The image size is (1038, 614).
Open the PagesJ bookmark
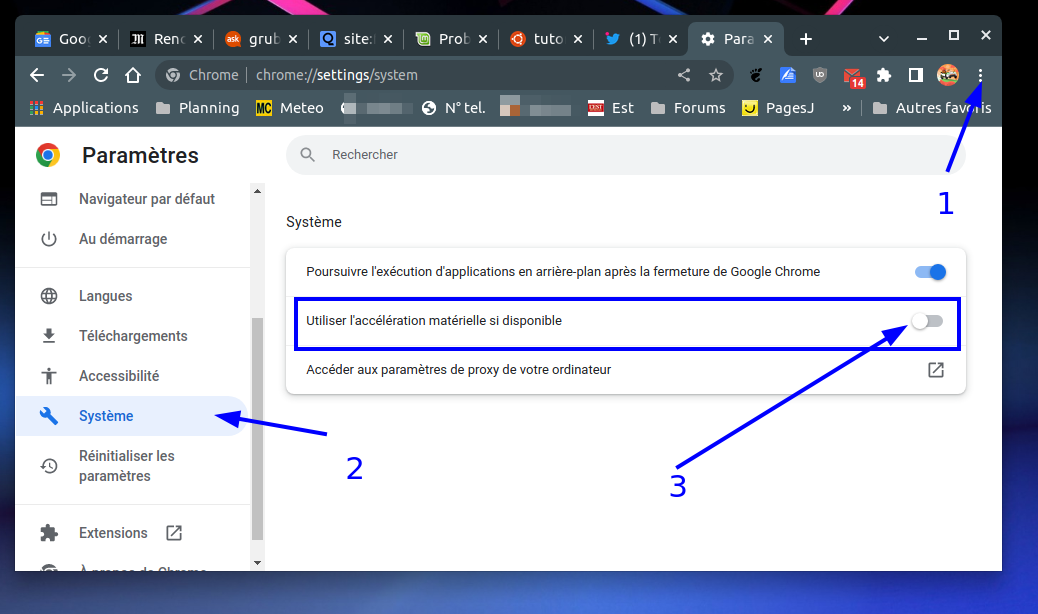click(x=778, y=108)
